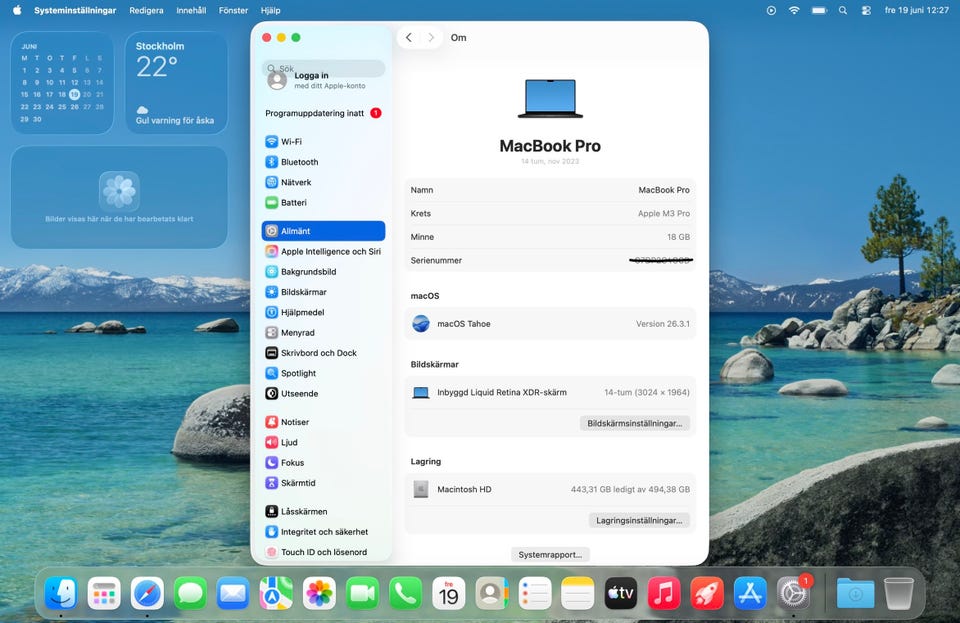Open Bluetooth settings in sidebar

[x=323, y=162]
